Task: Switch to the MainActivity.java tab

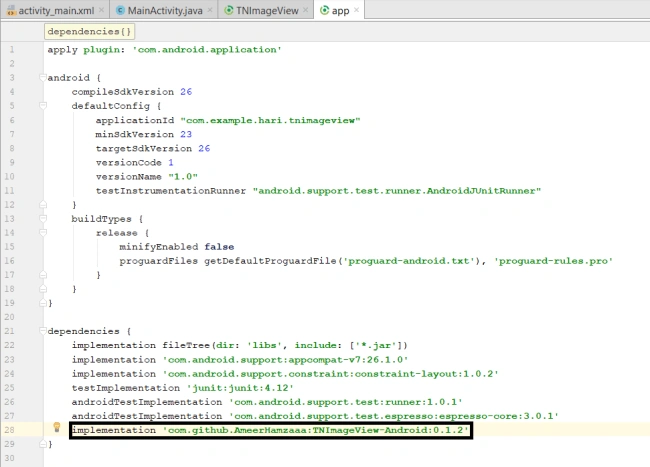Action: tap(165, 10)
